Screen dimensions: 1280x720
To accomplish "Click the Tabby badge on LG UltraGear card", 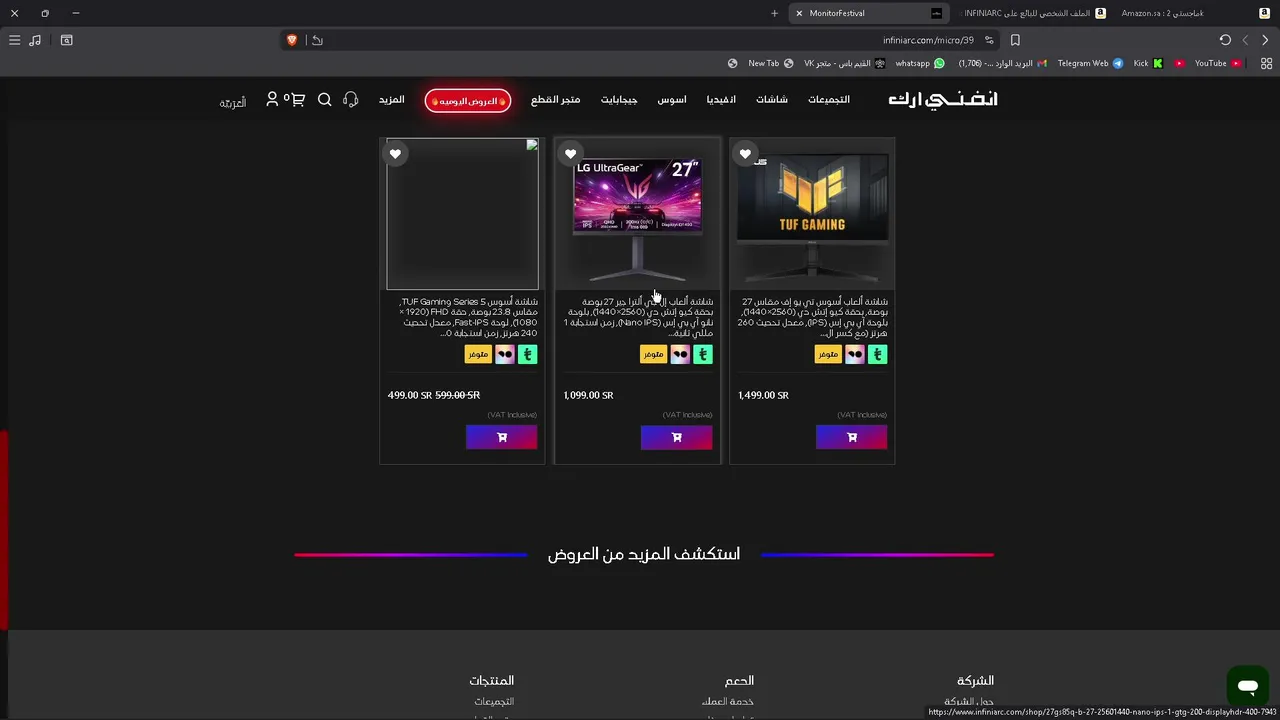I will click(679, 354).
